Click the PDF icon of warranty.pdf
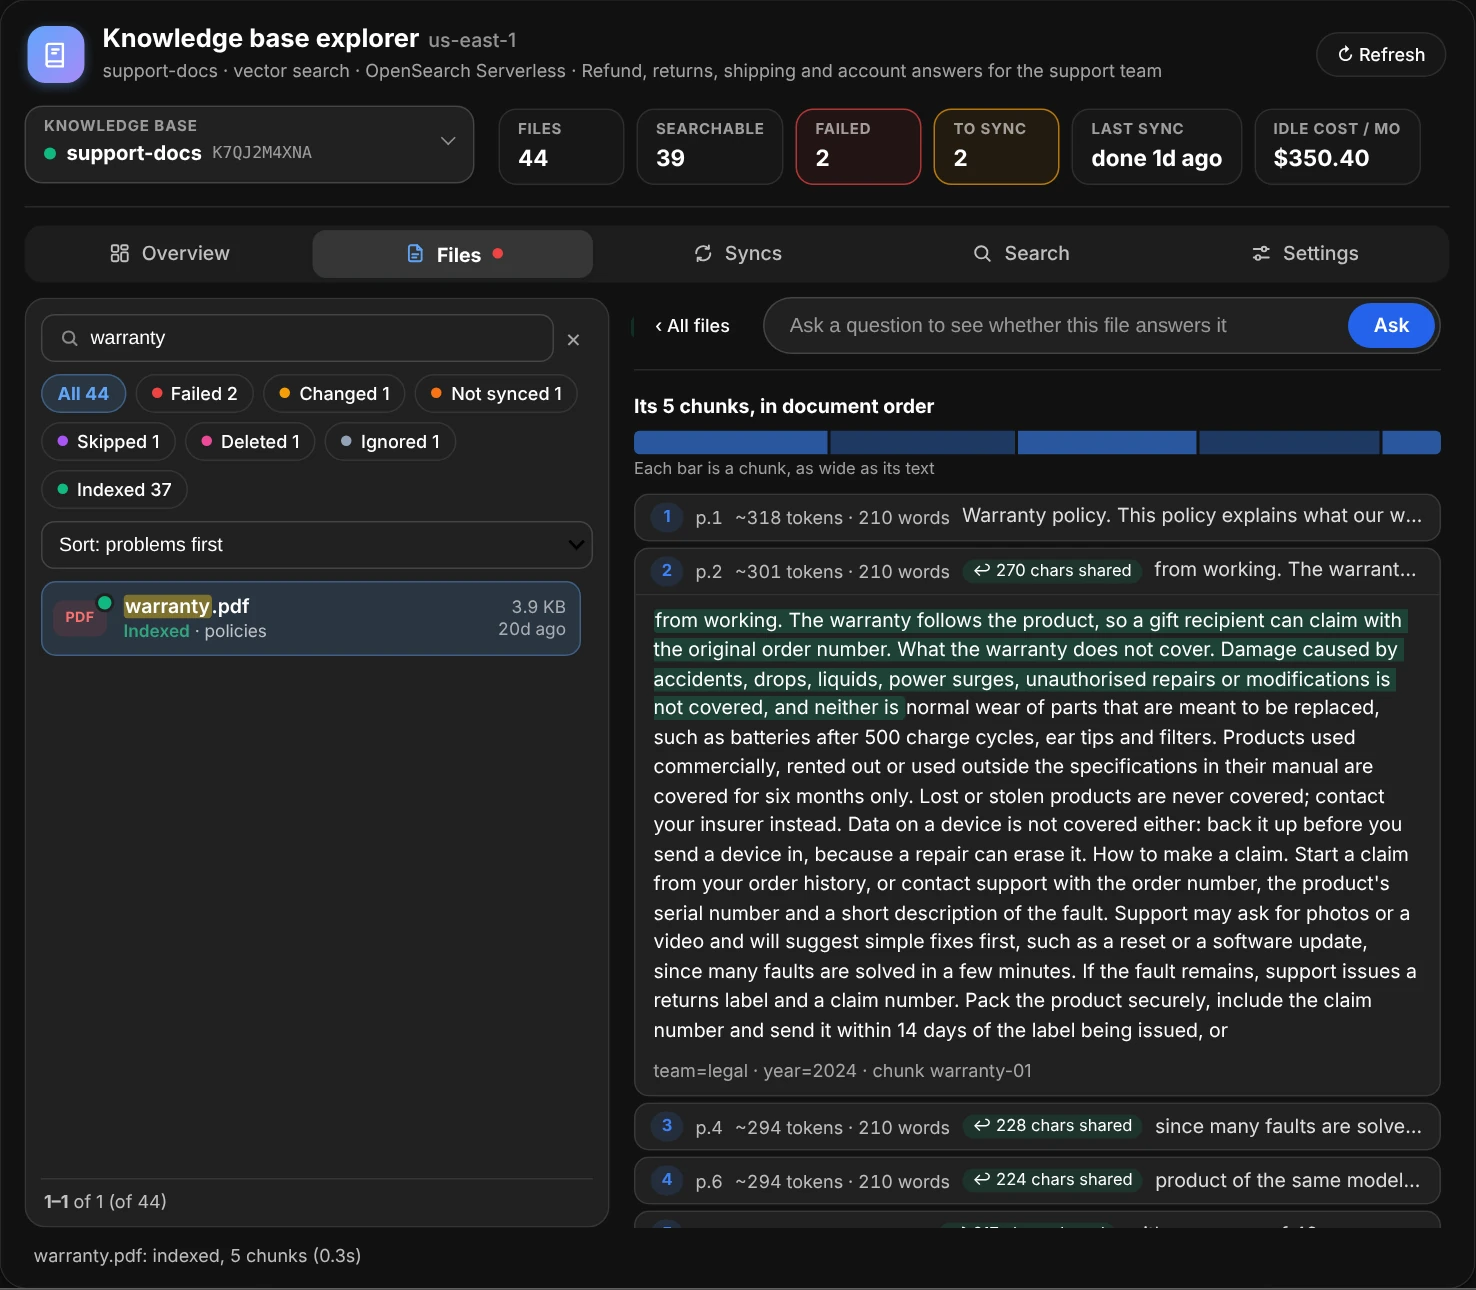 click(x=80, y=618)
